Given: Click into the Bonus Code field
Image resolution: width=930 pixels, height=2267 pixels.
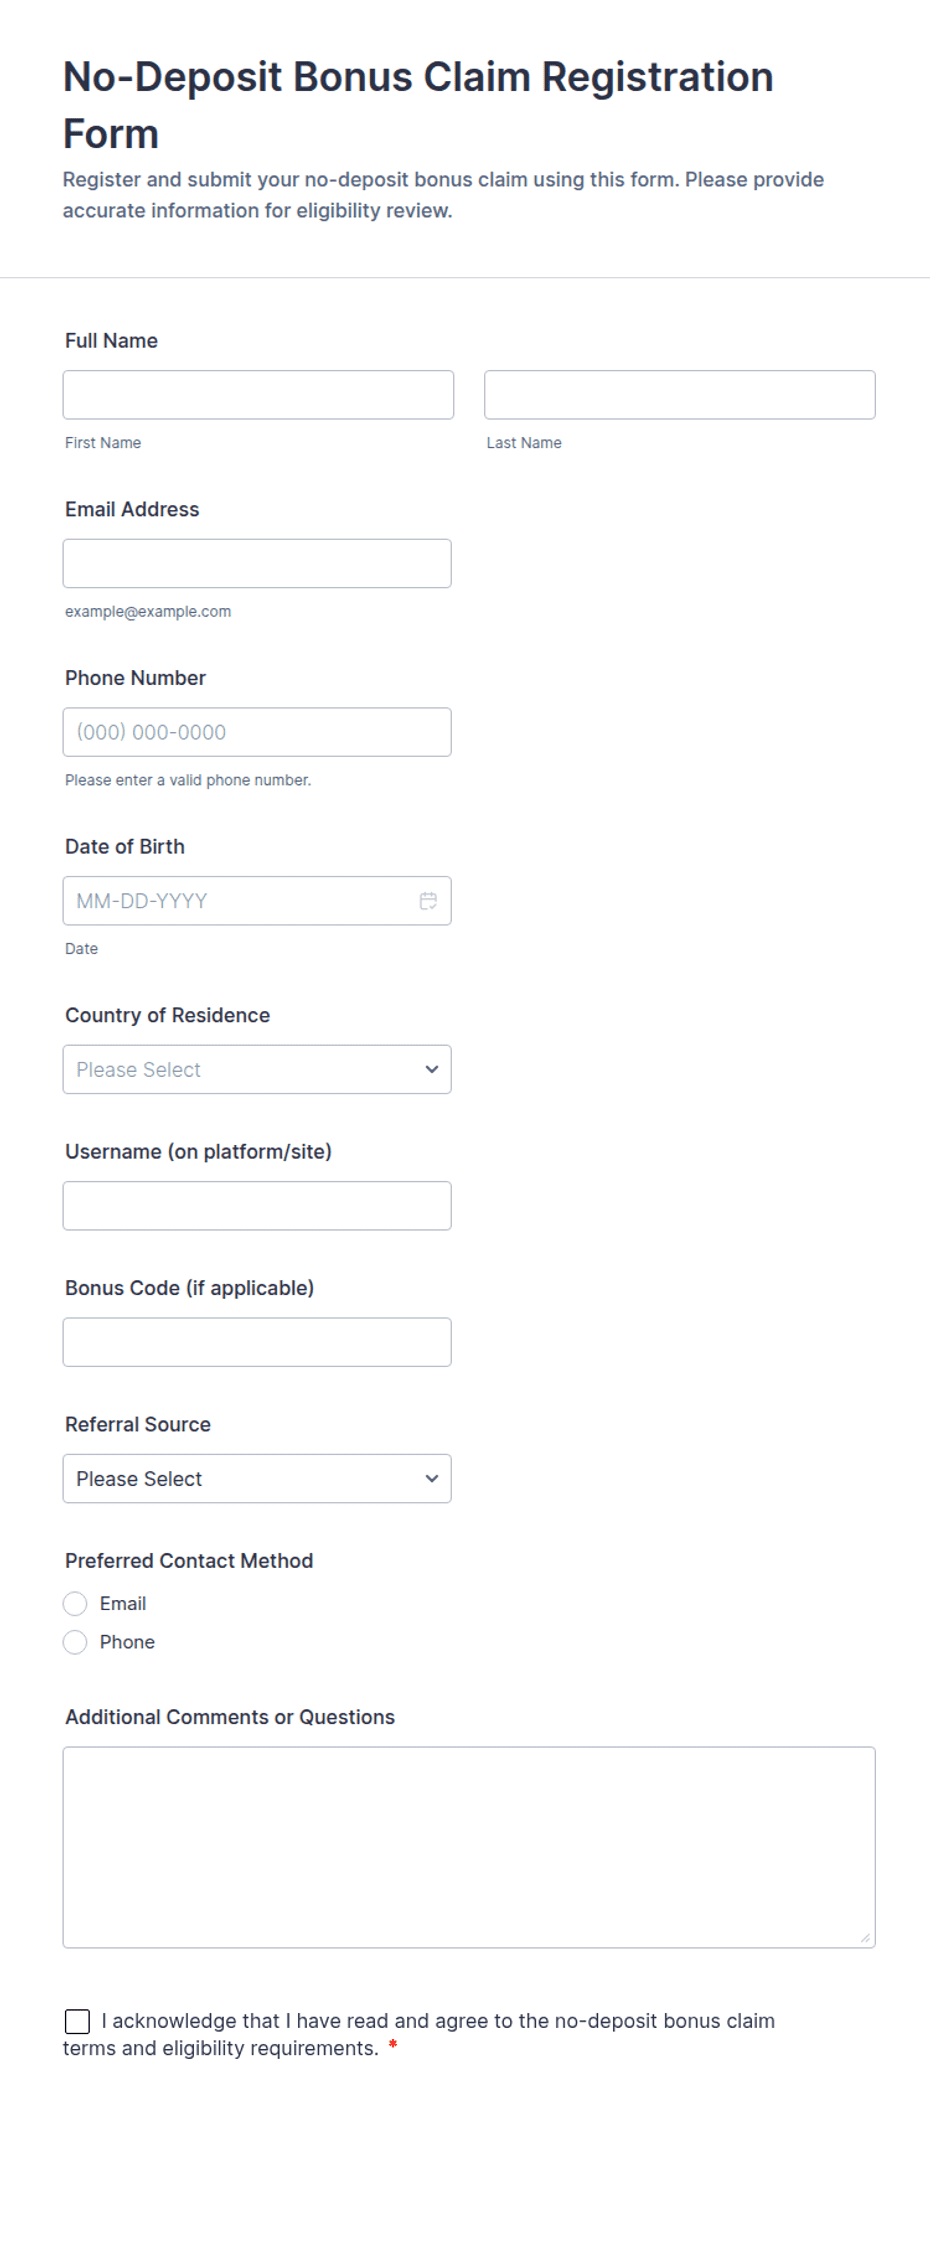Looking at the screenshot, I should tap(257, 1342).
